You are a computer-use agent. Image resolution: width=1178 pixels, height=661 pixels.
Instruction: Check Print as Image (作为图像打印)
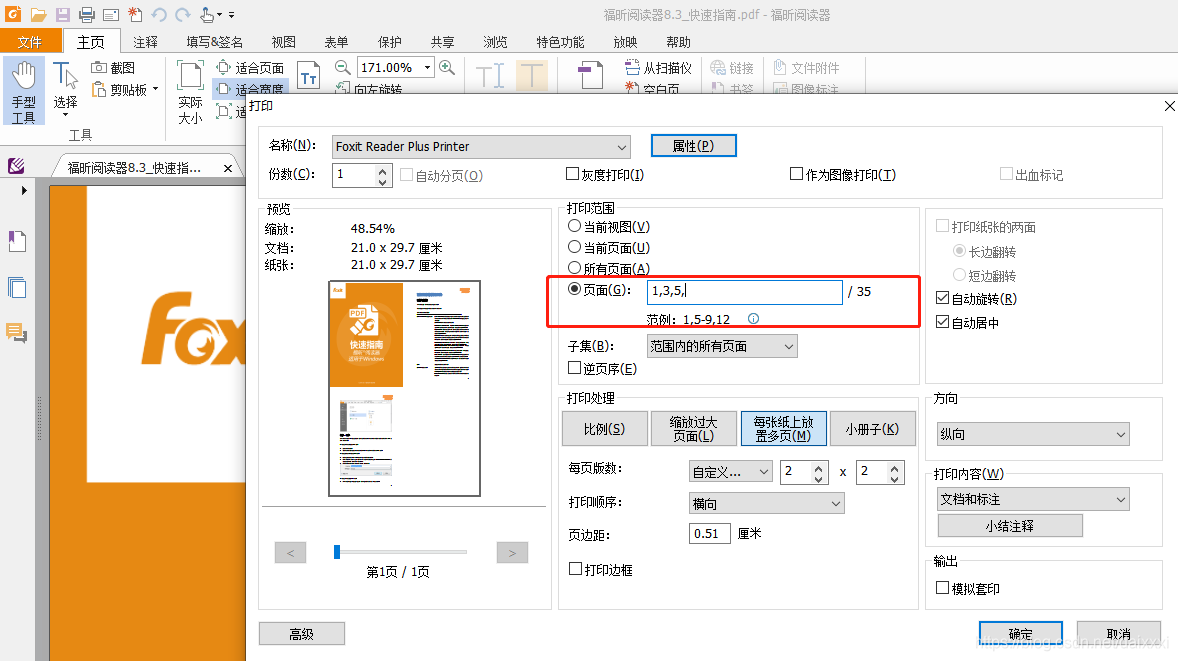796,174
